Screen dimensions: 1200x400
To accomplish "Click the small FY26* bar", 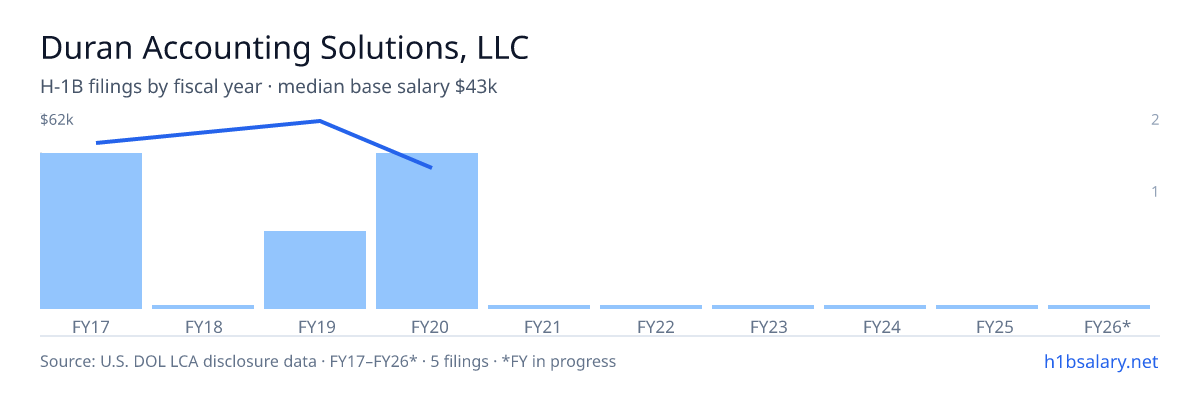I will coord(1099,307).
